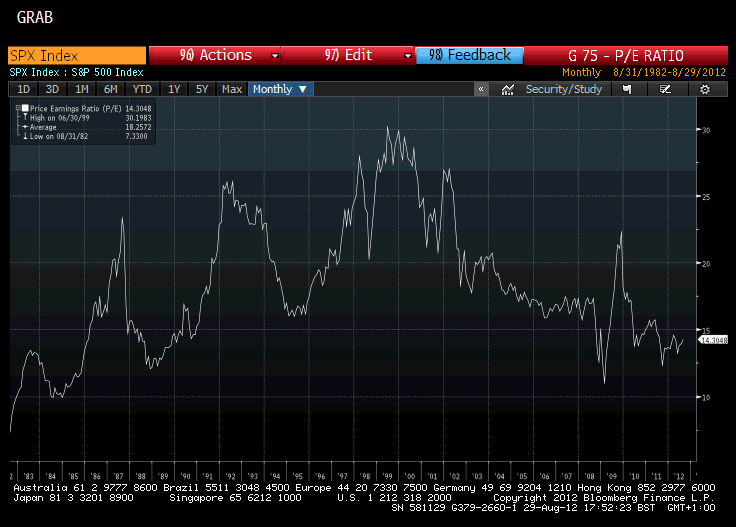Click the 98) Feedback button
This screenshot has height=527, width=736.
(x=469, y=55)
